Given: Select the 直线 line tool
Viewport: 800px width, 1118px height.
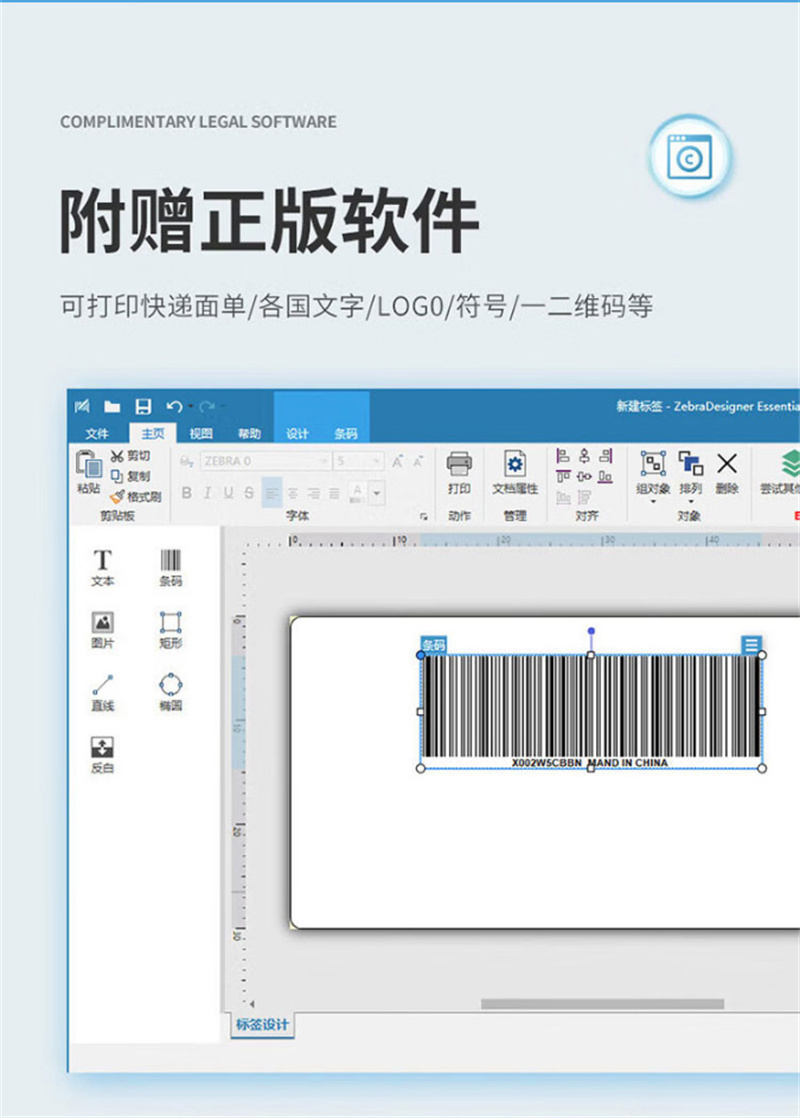Looking at the screenshot, I should (102, 692).
